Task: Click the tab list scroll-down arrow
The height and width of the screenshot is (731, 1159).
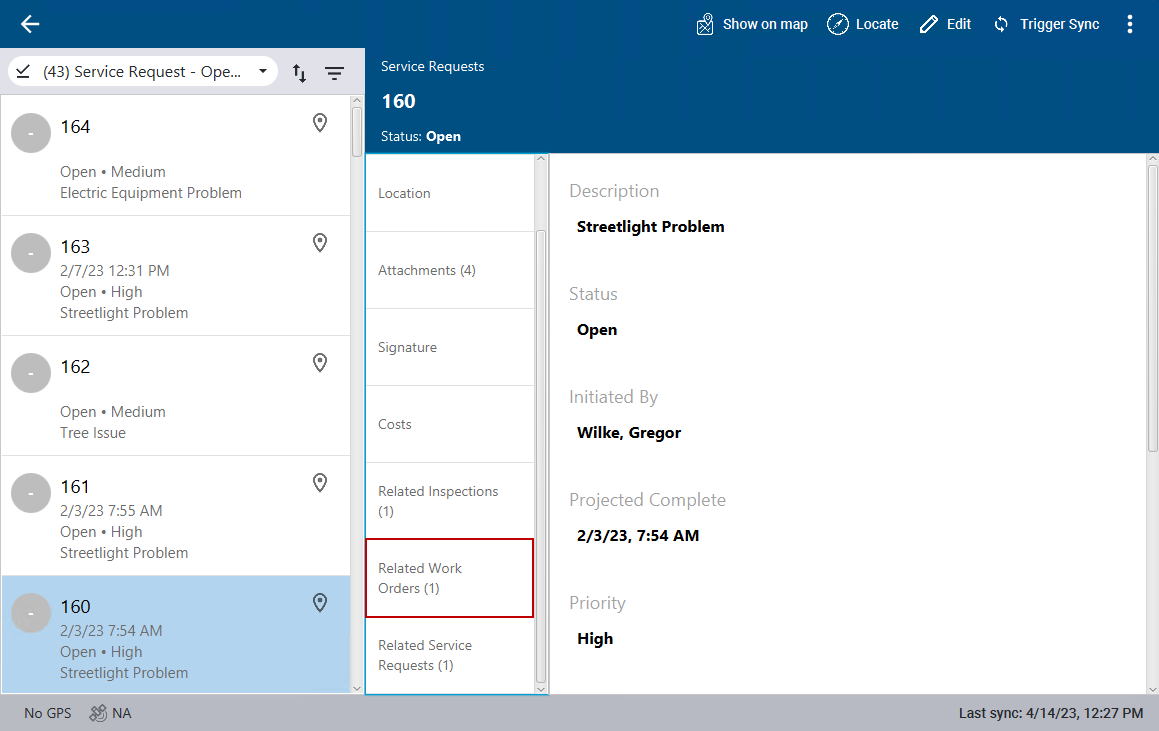Action: (x=541, y=688)
